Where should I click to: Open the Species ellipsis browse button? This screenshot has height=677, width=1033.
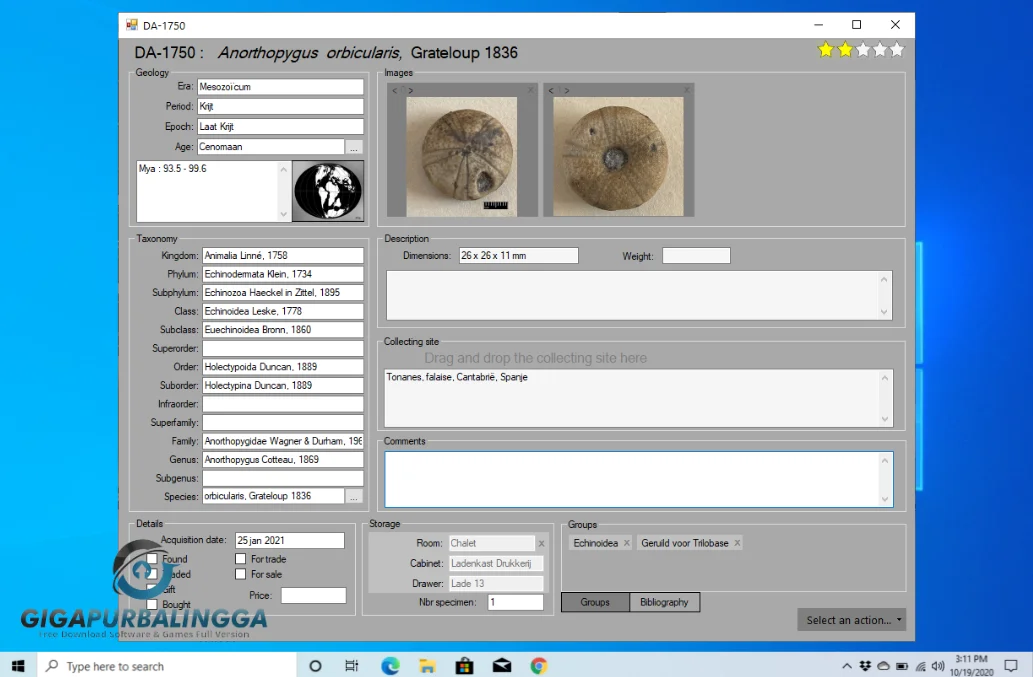(x=354, y=497)
